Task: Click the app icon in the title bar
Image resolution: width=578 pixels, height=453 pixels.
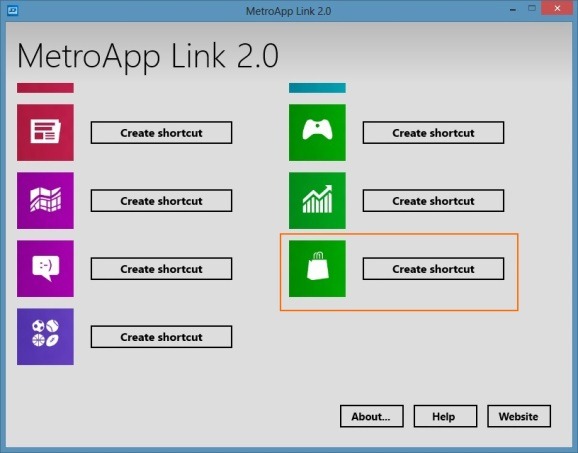Action: 13,10
